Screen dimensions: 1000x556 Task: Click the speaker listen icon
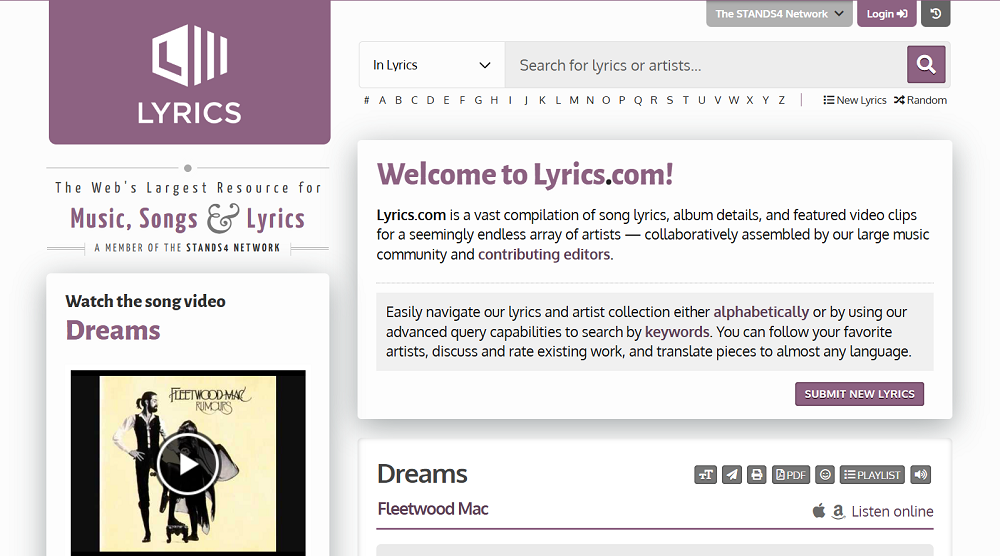tap(920, 474)
